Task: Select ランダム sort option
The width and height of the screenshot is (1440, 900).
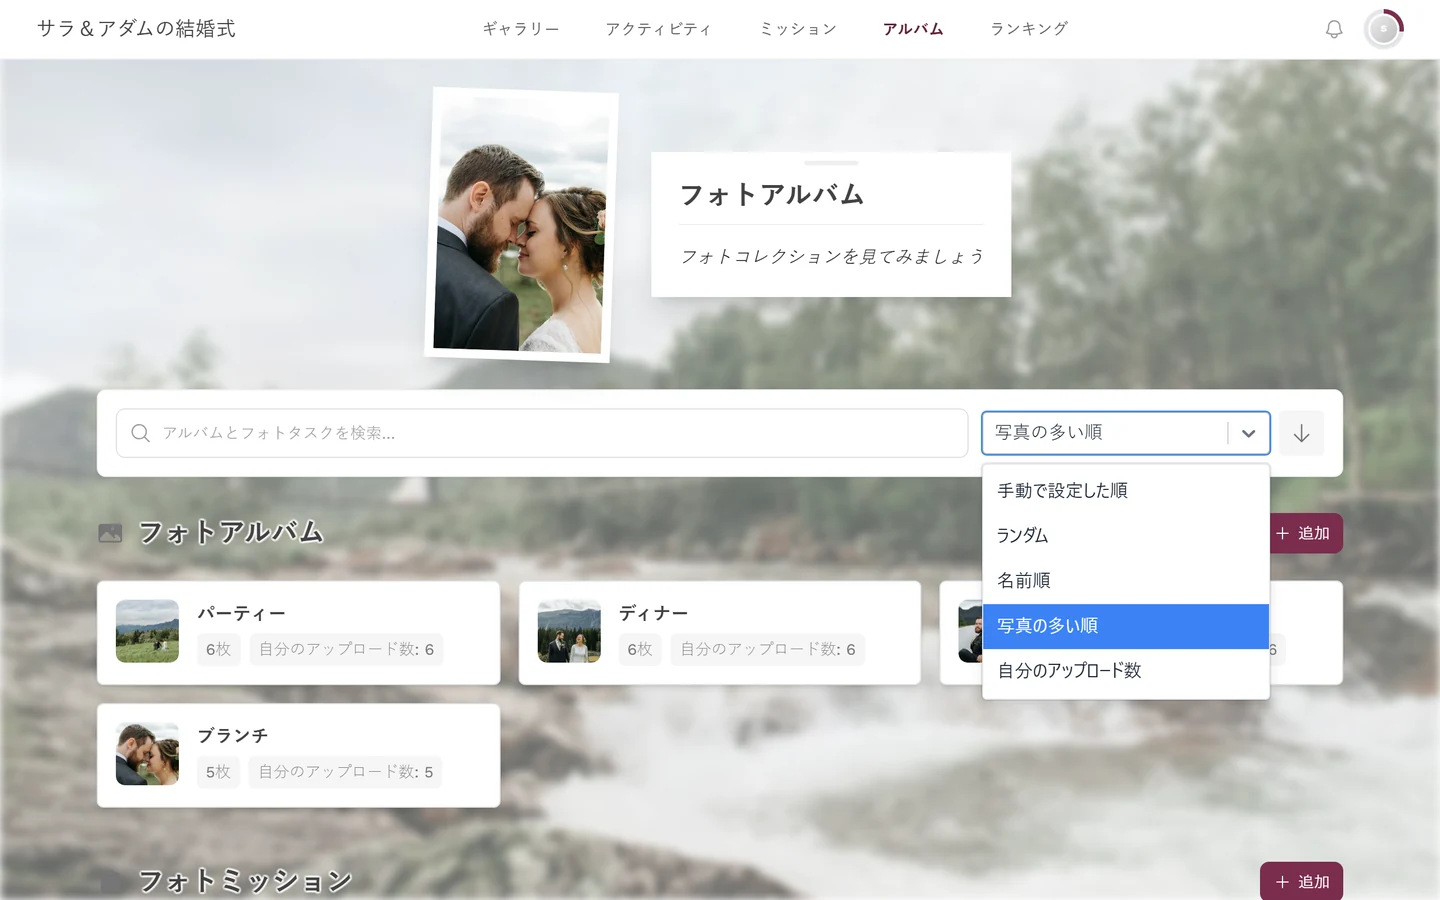Action: pyautogui.click(x=1126, y=536)
